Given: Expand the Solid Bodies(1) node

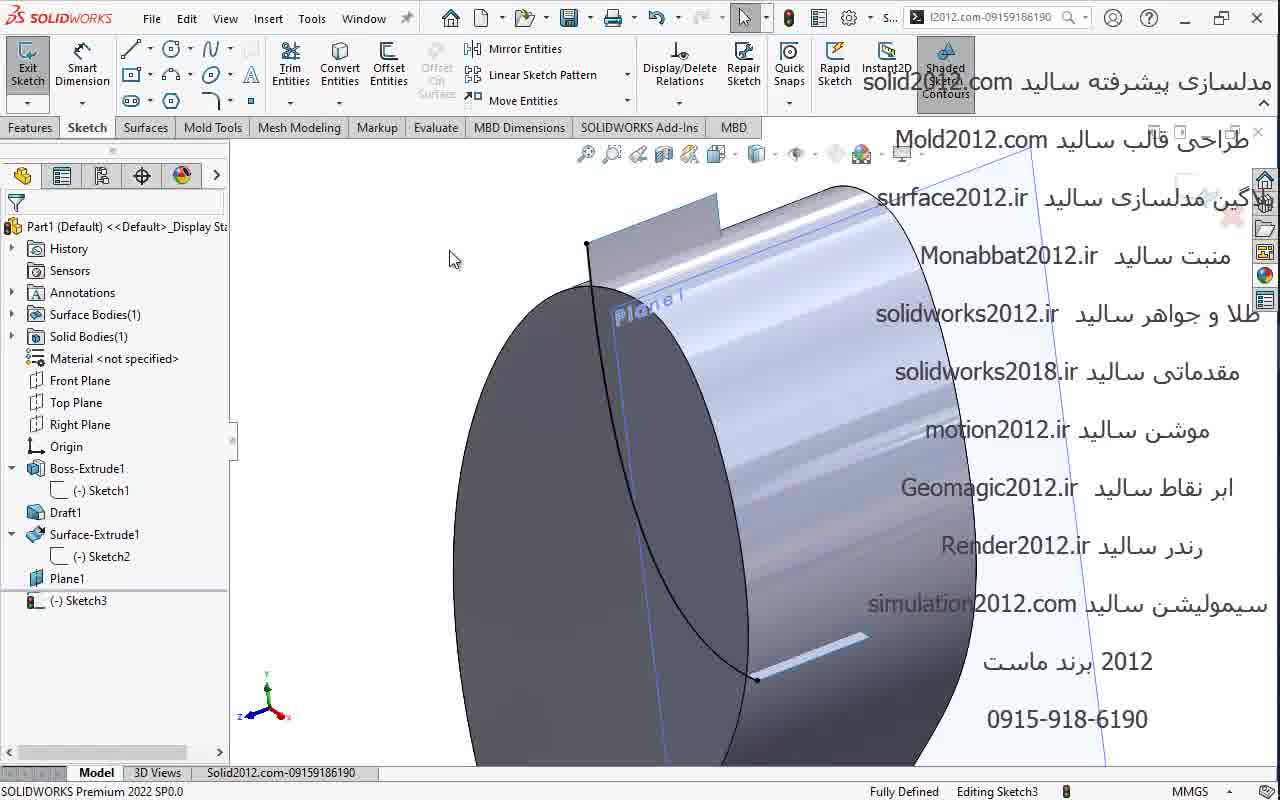Looking at the screenshot, I should pos(12,337).
